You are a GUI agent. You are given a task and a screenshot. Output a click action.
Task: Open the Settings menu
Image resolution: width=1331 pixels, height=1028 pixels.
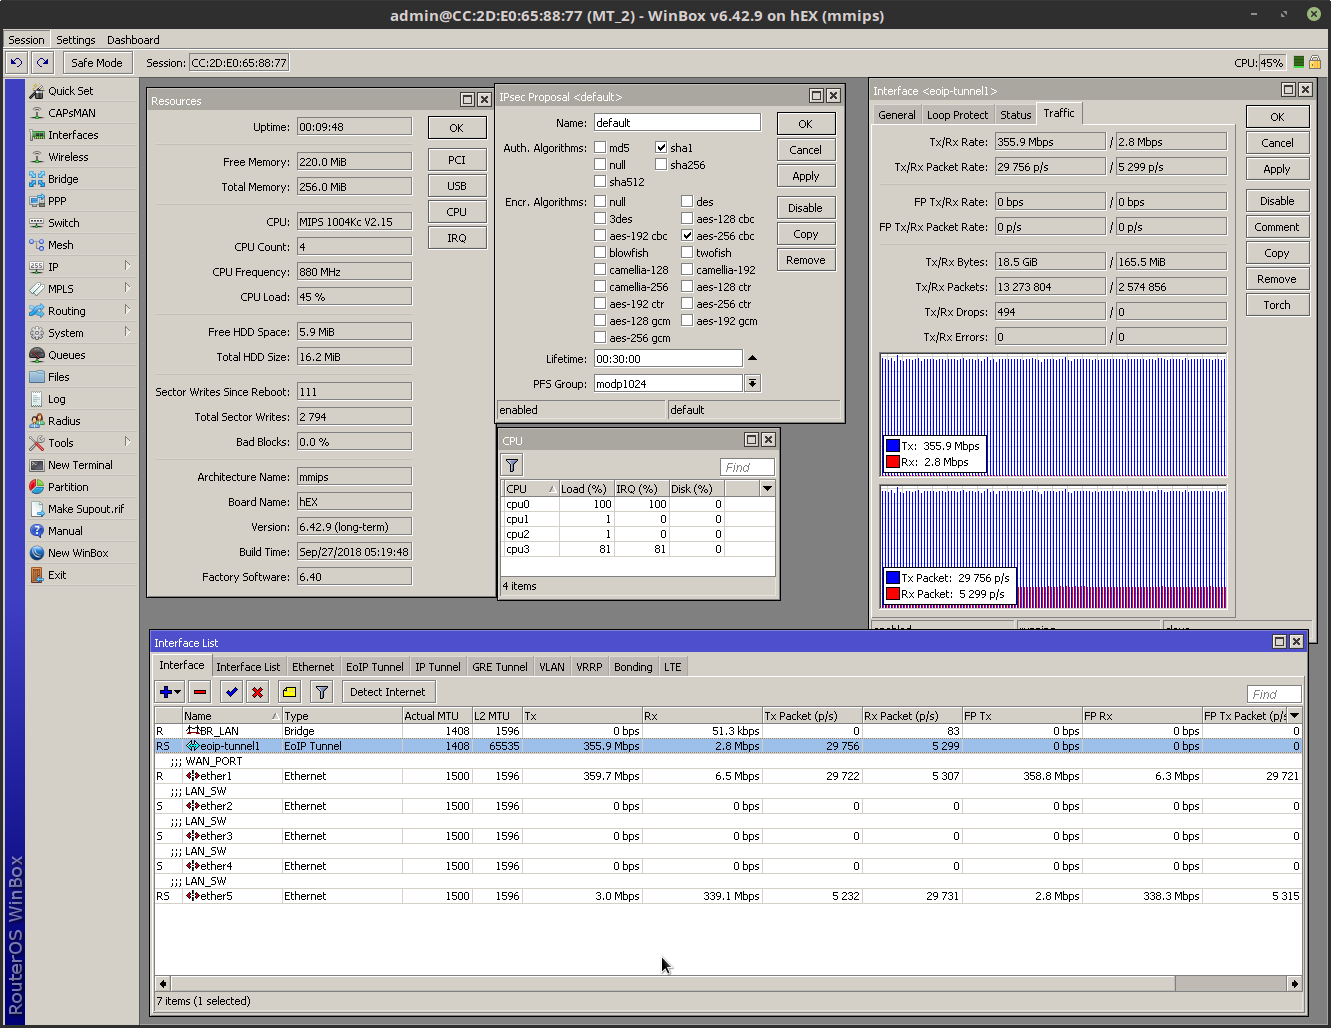pos(76,40)
